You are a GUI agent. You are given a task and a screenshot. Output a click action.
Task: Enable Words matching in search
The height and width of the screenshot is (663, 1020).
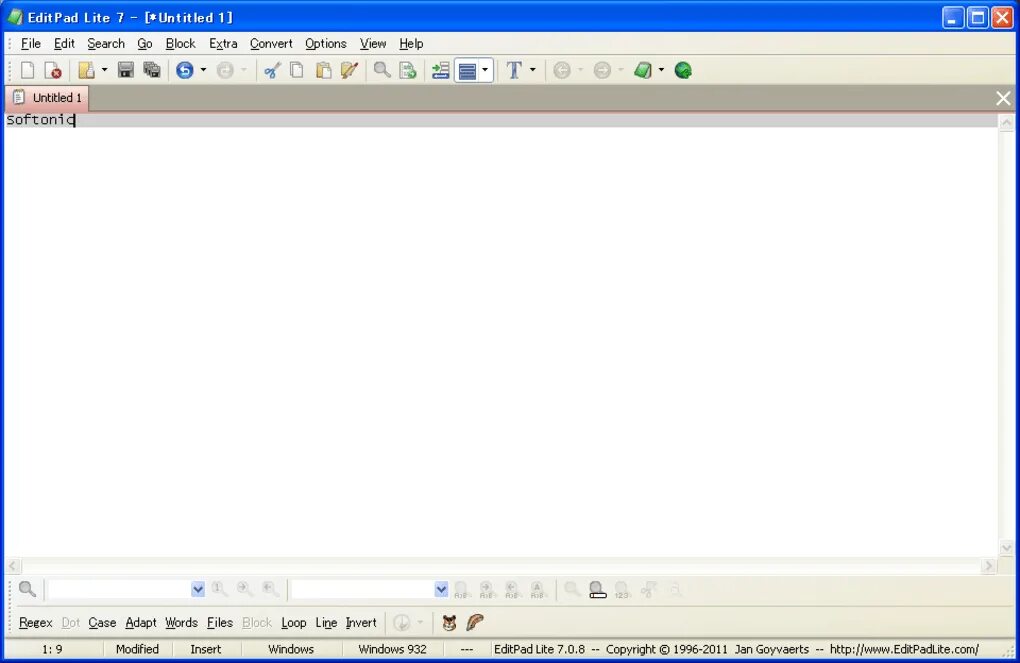181,622
